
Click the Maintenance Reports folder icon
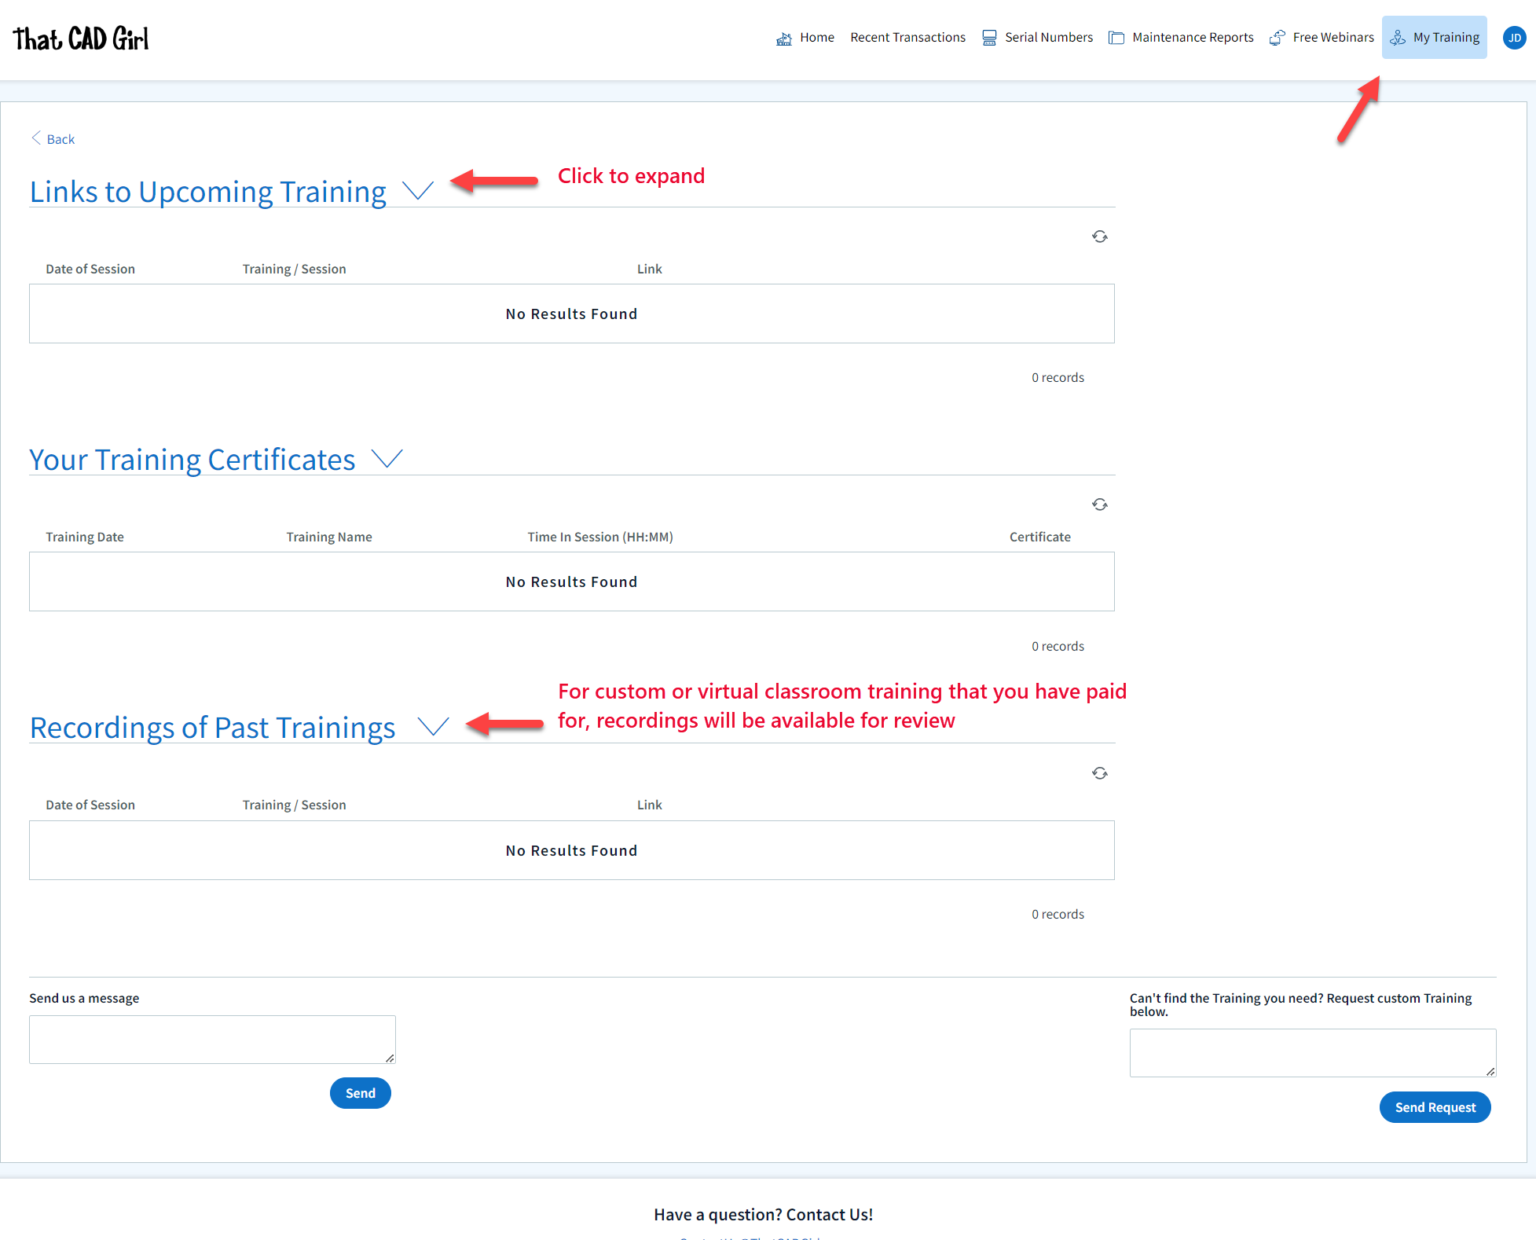pyautogui.click(x=1117, y=37)
